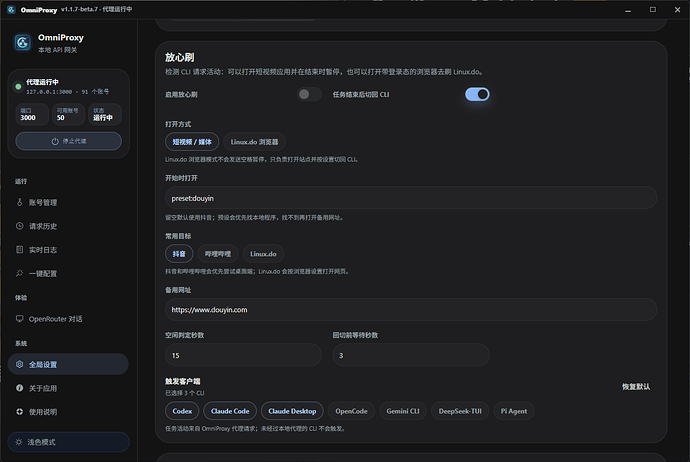
Task: Open 一键配置 in the sidebar
Action: pos(68,273)
